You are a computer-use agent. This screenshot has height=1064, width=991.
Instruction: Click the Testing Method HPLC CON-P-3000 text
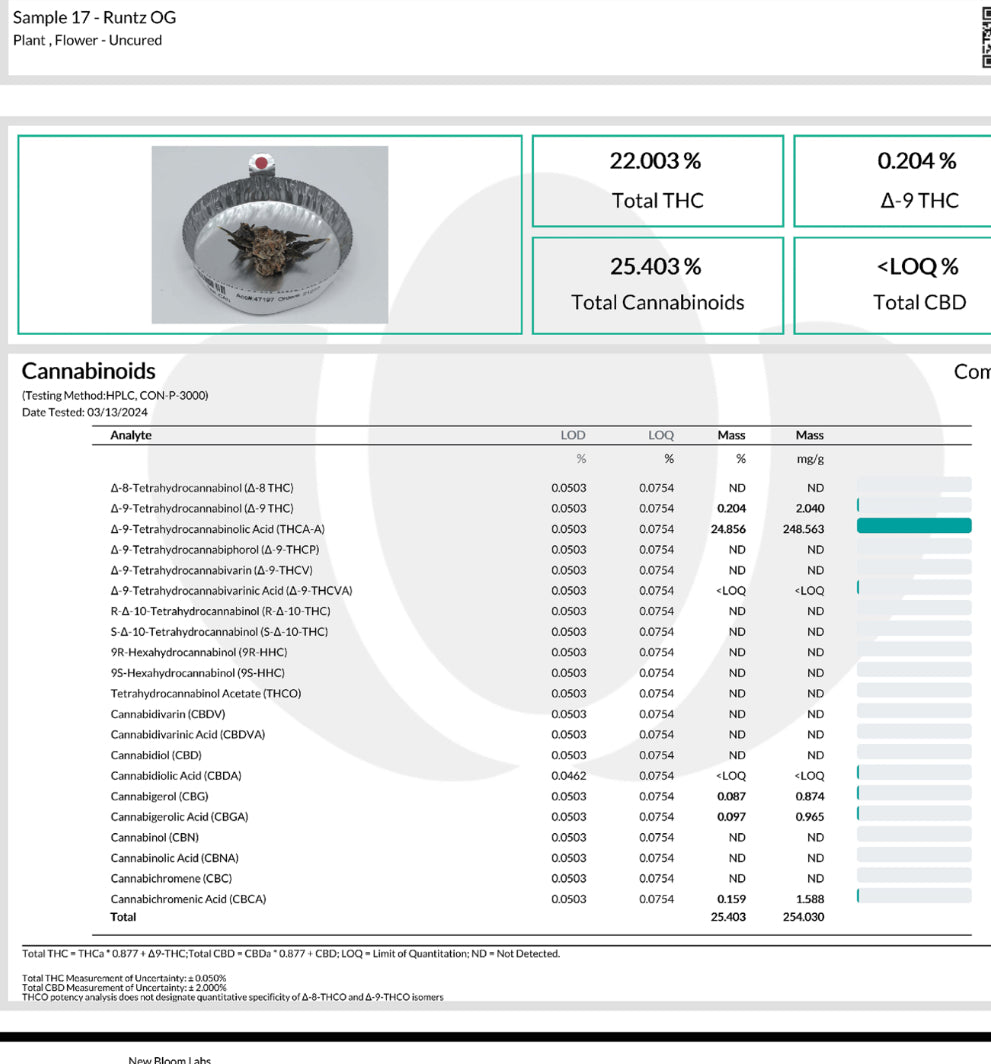(x=113, y=395)
